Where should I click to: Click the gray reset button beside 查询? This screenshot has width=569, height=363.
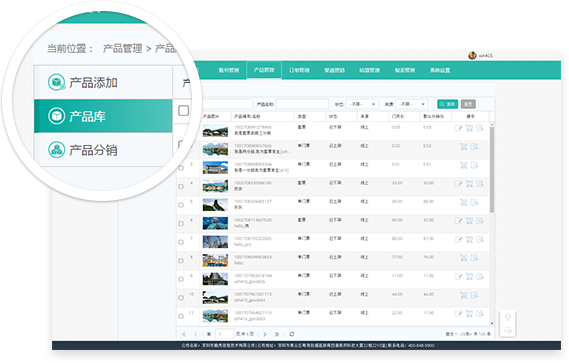click(x=468, y=104)
